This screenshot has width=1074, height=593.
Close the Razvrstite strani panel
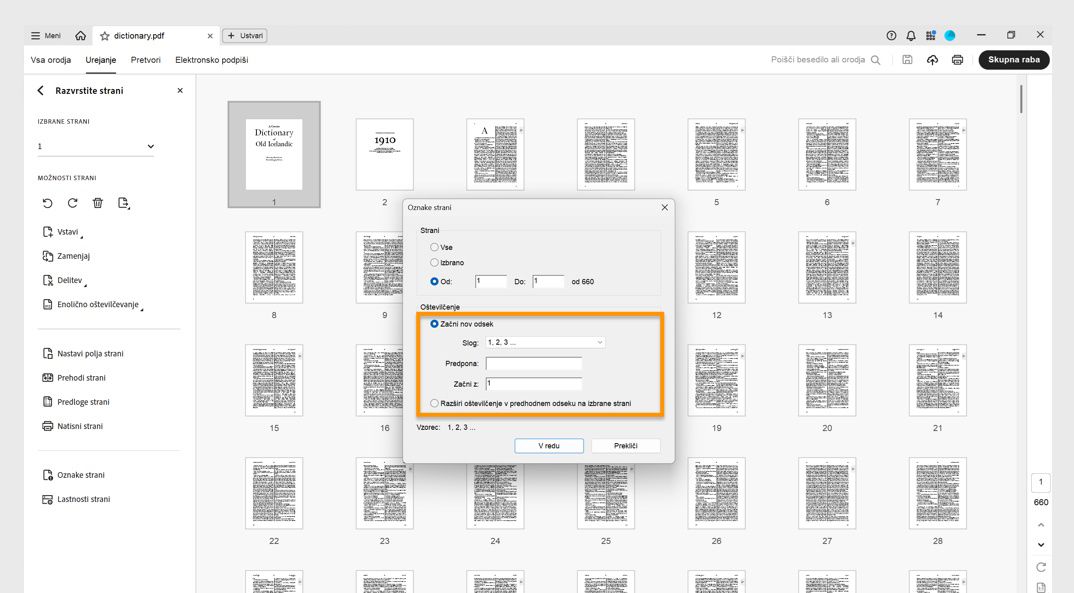pyautogui.click(x=180, y=90)
